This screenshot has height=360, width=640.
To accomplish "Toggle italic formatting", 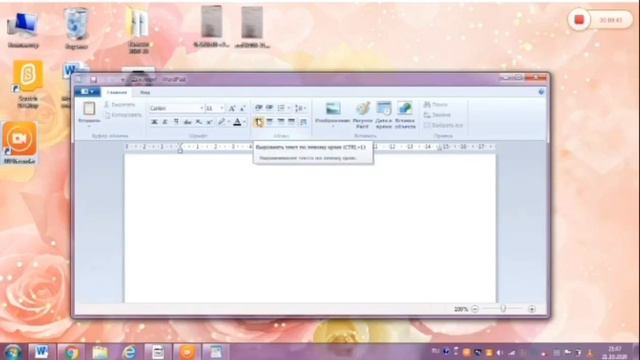I will [165, 122].
